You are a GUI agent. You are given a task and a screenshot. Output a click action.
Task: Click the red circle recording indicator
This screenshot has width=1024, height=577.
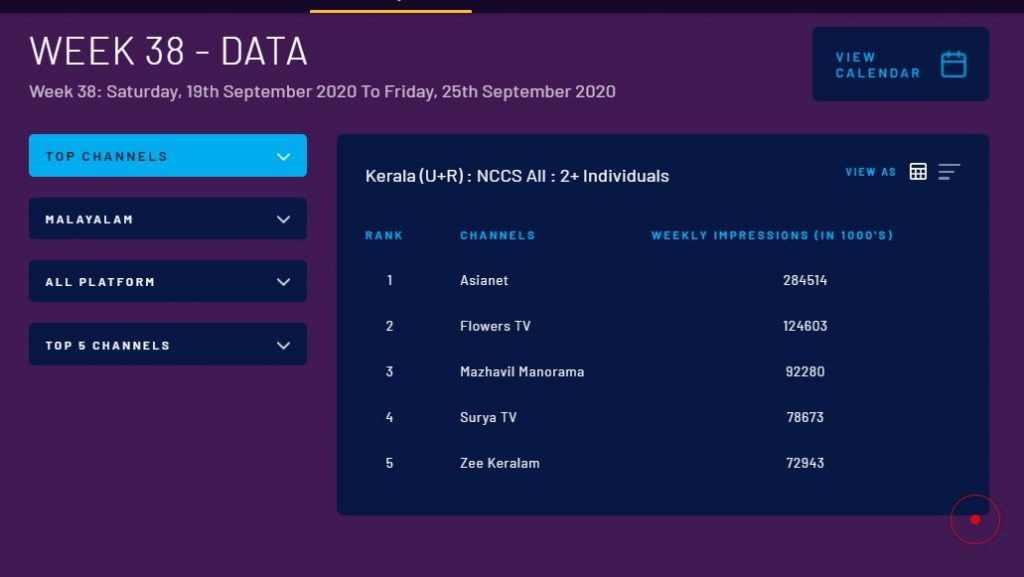[975, 519]
